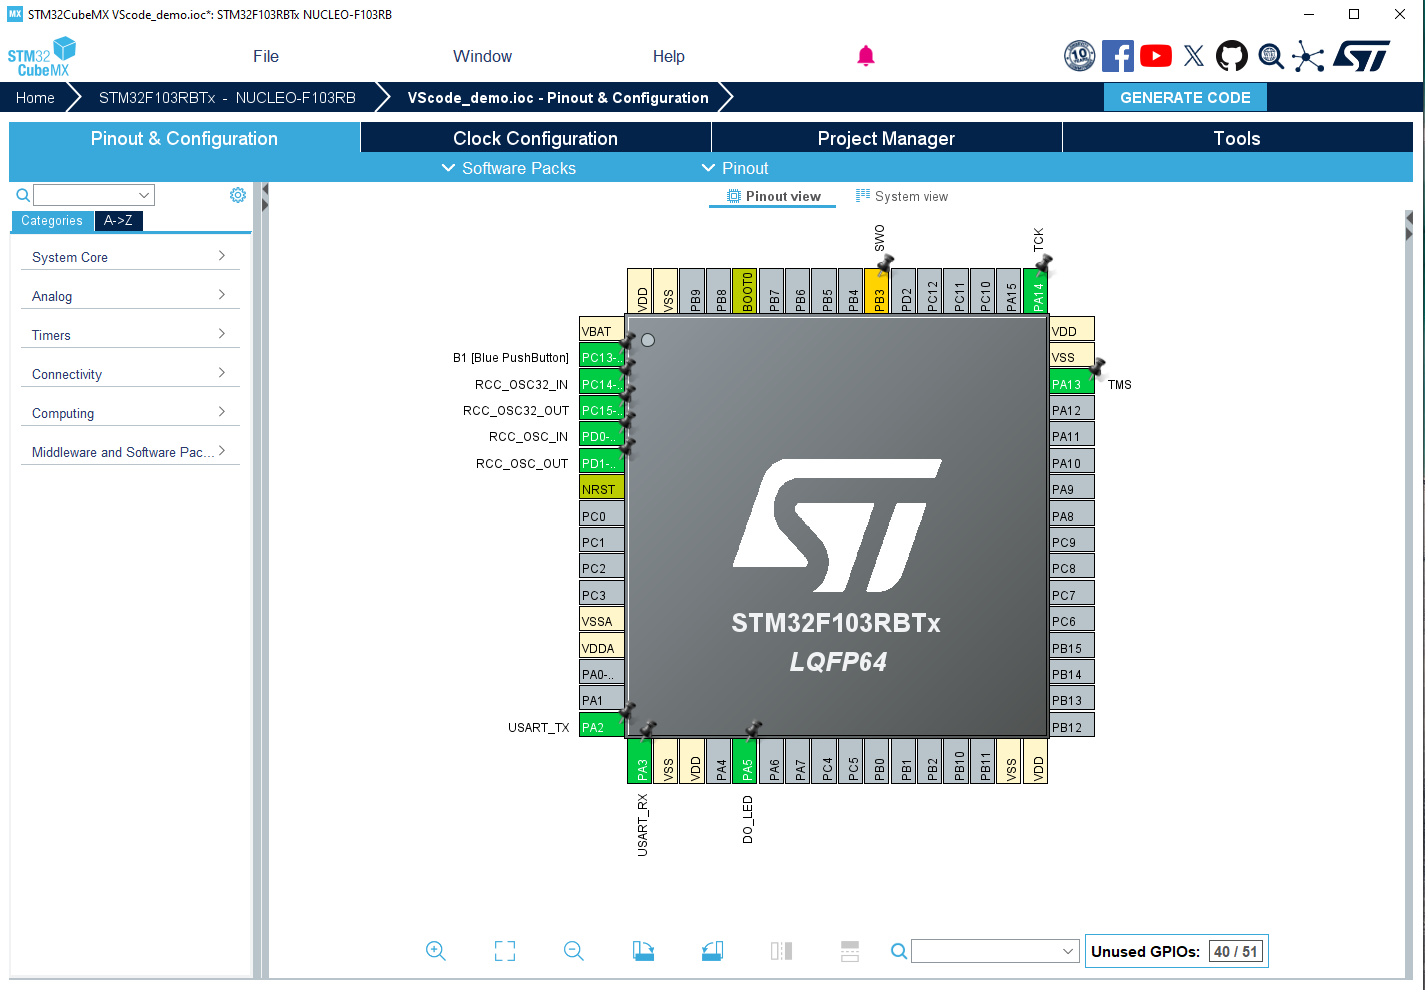Open the File menu
The image size is (1425, 990).
coord(266,56)
